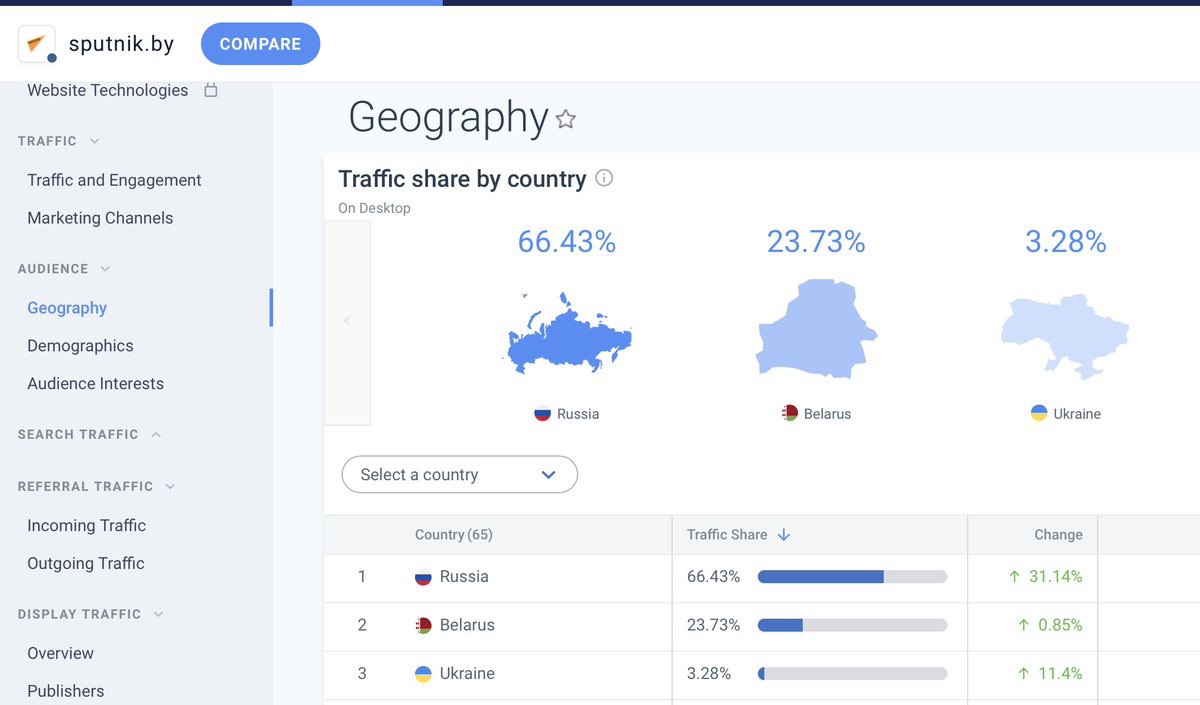Click the COMPARE button
Image resolution: width=1200 pixels, height=705 pixels.
pos(260,44)
